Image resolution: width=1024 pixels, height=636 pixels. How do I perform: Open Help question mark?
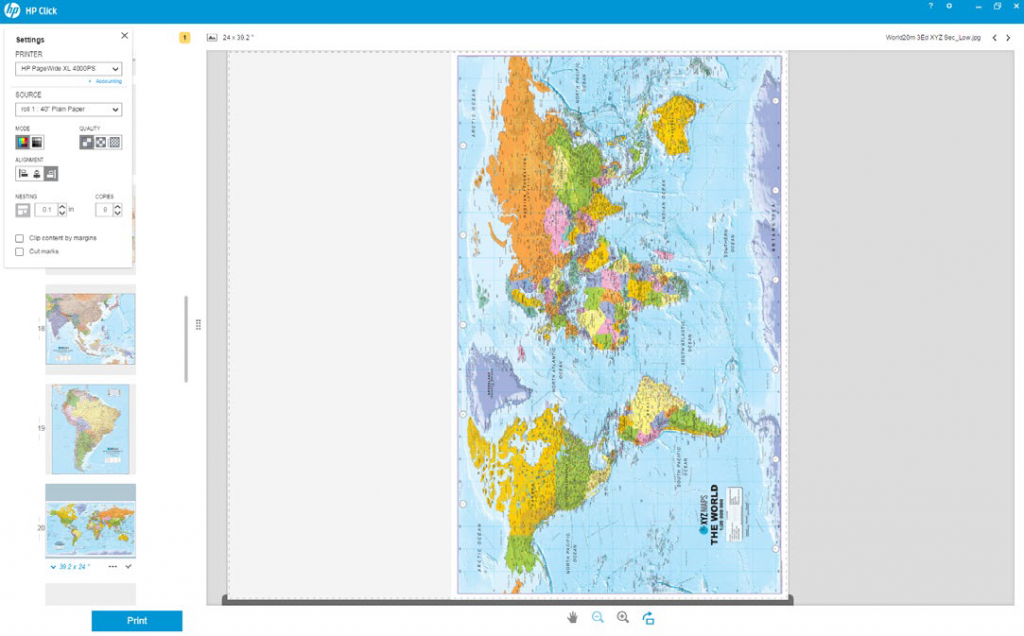[x=931, y=6]
